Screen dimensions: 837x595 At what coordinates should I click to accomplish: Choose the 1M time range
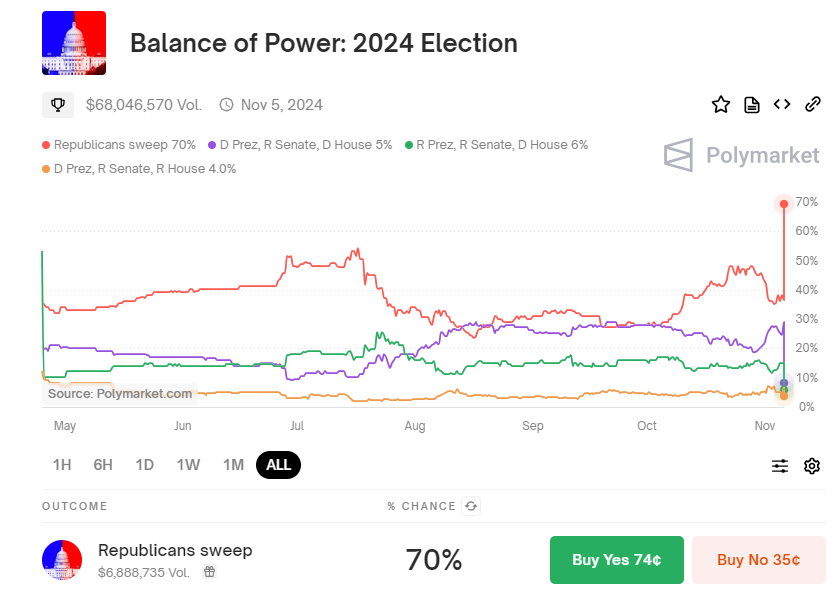point(233,464)
